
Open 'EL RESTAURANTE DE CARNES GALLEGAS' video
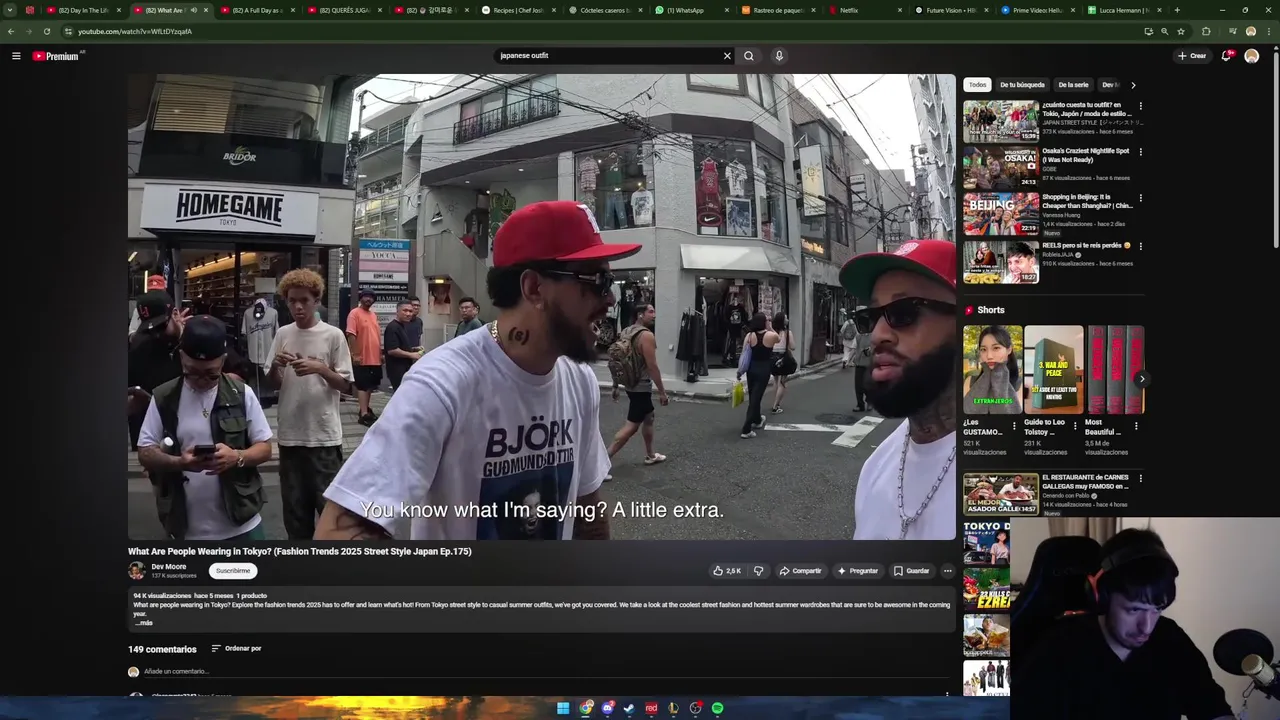[x=1001, y=494]
